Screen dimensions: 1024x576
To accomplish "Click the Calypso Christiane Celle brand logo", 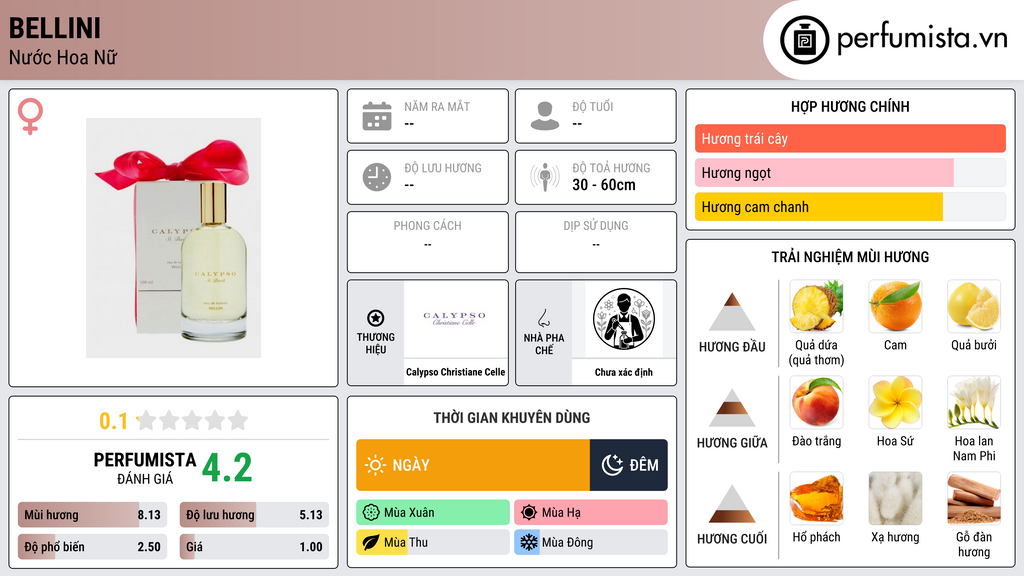I will 455,319.
